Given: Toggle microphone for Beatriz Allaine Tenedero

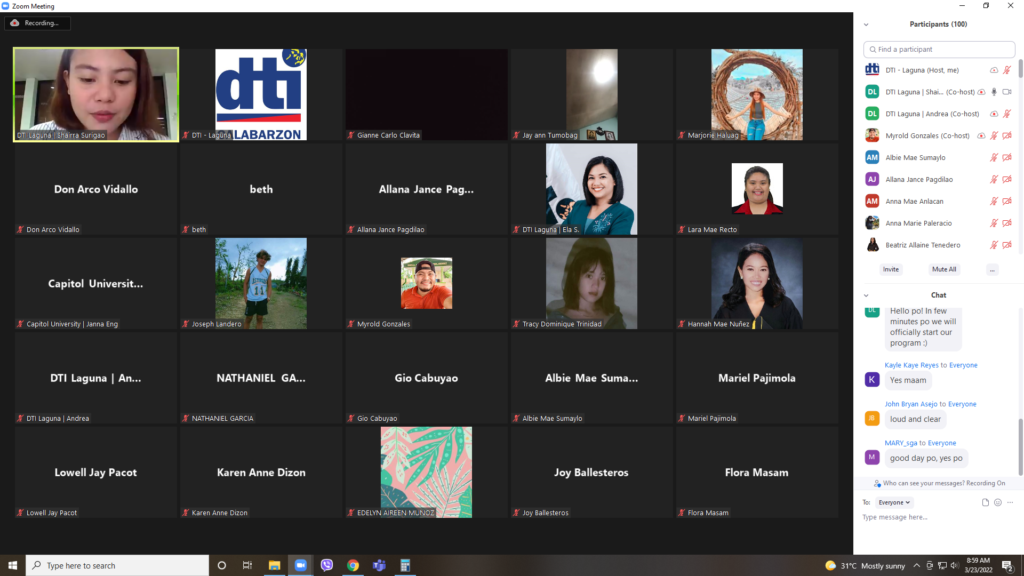Looking at the screenshot, I should pos(994,245).
